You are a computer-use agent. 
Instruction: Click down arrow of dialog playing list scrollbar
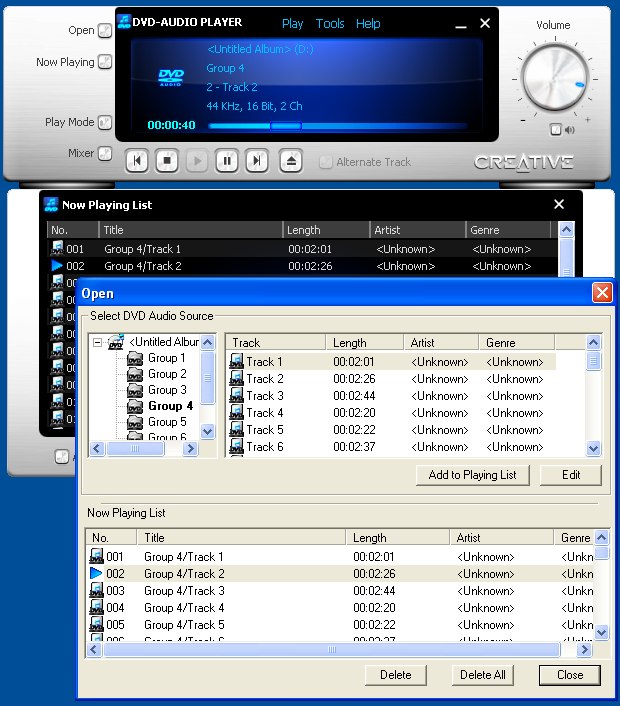click(x=602, y=632)
